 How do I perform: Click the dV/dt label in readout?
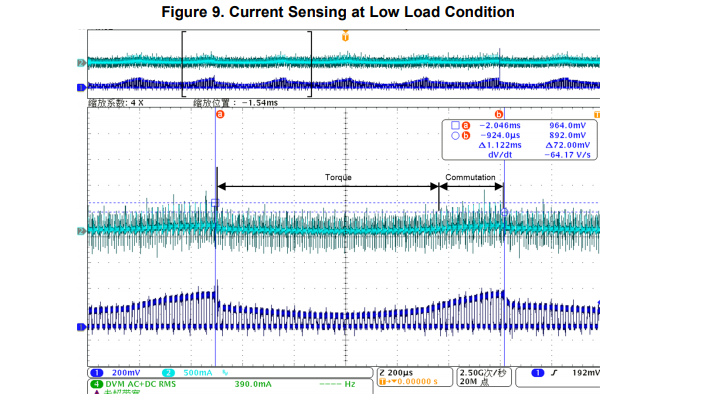click(500, 155)
